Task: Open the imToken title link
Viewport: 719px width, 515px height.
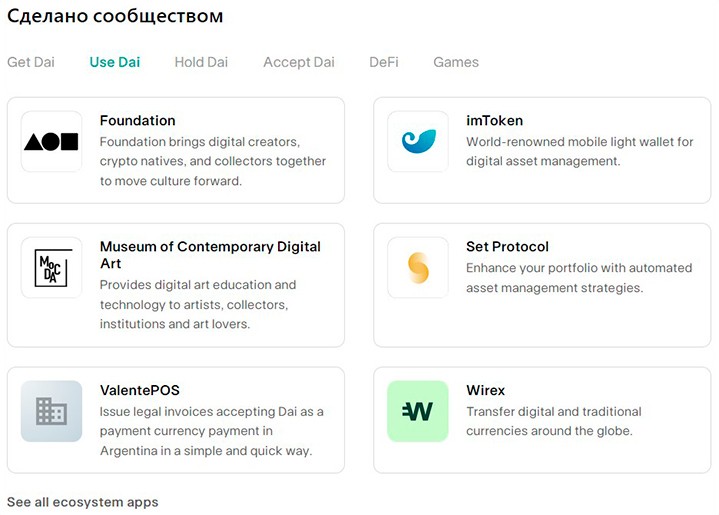Action: click(x=494, y=121)
